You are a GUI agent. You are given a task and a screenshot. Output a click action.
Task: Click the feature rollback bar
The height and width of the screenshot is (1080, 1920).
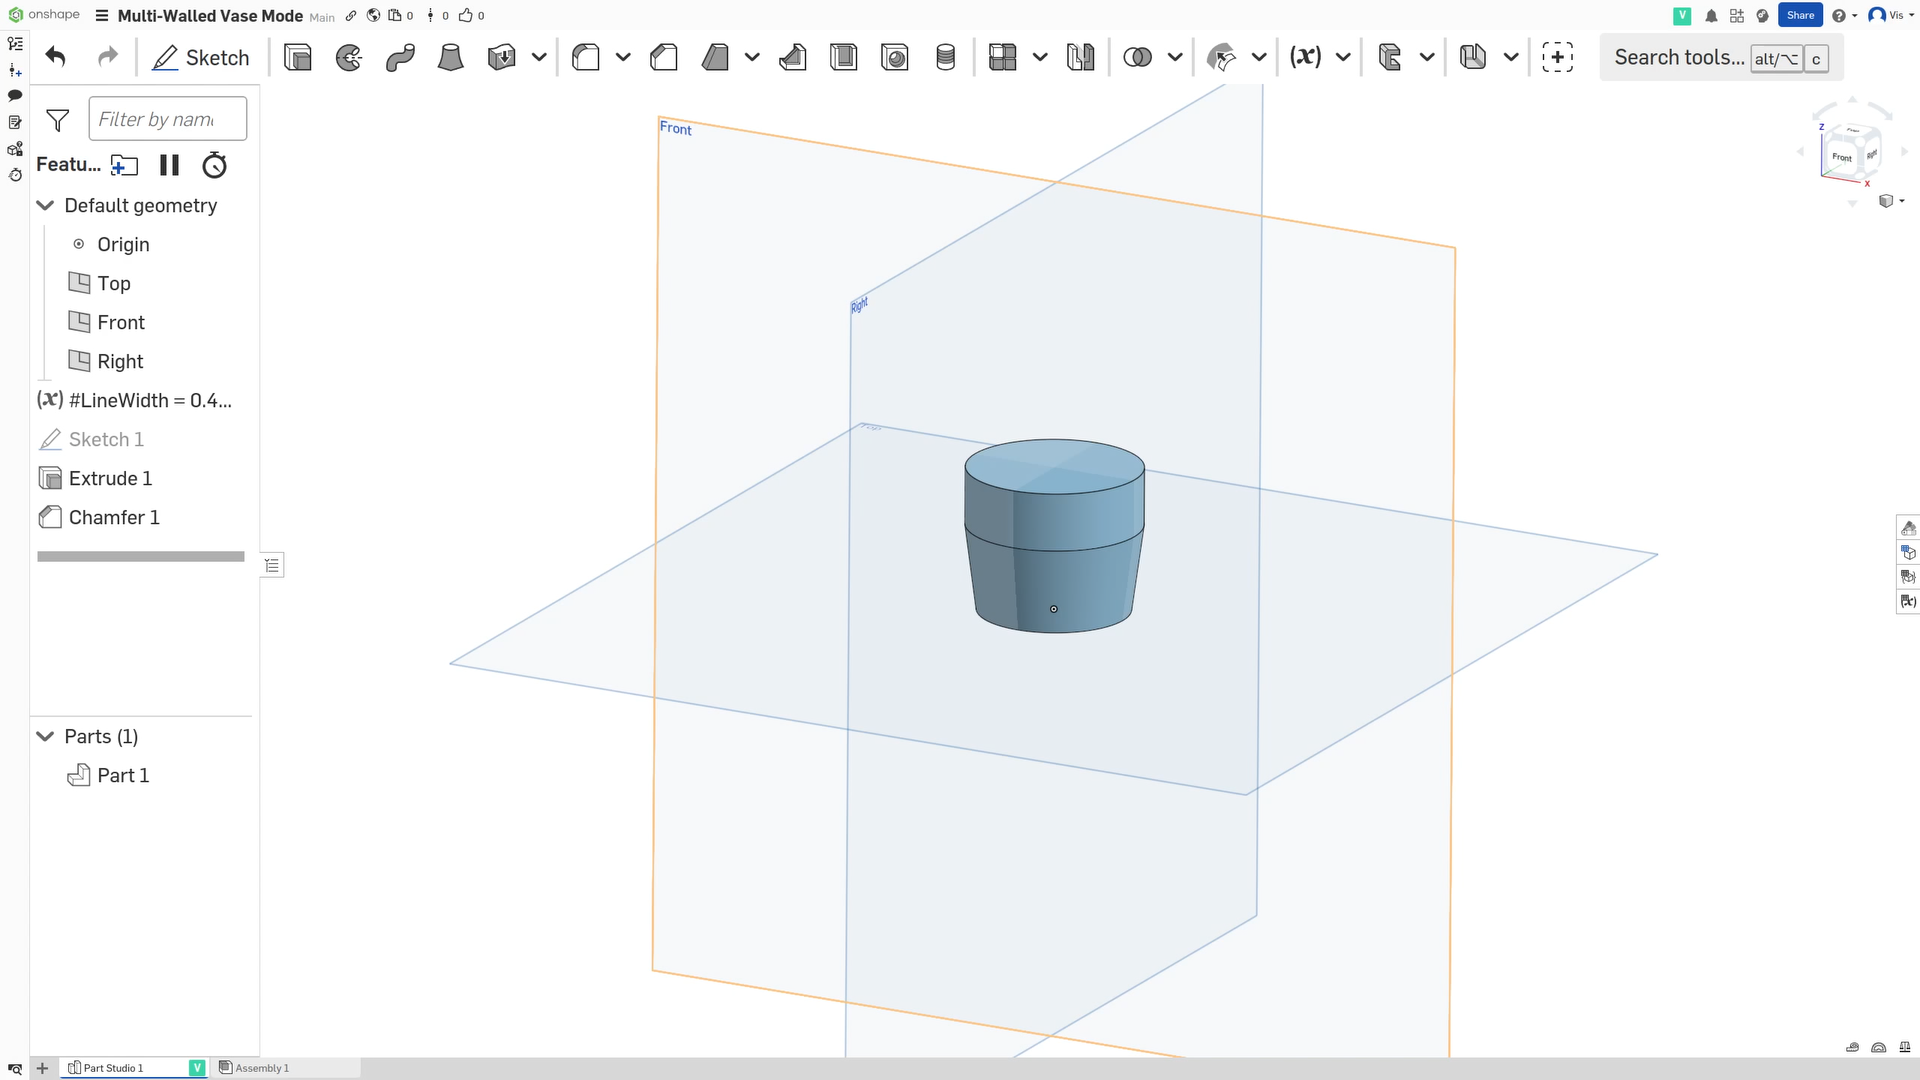tap(140, 556)
